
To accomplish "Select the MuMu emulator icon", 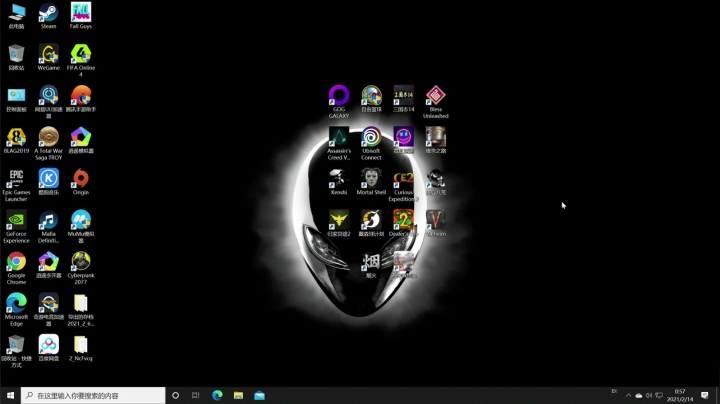I will point(81,226).
